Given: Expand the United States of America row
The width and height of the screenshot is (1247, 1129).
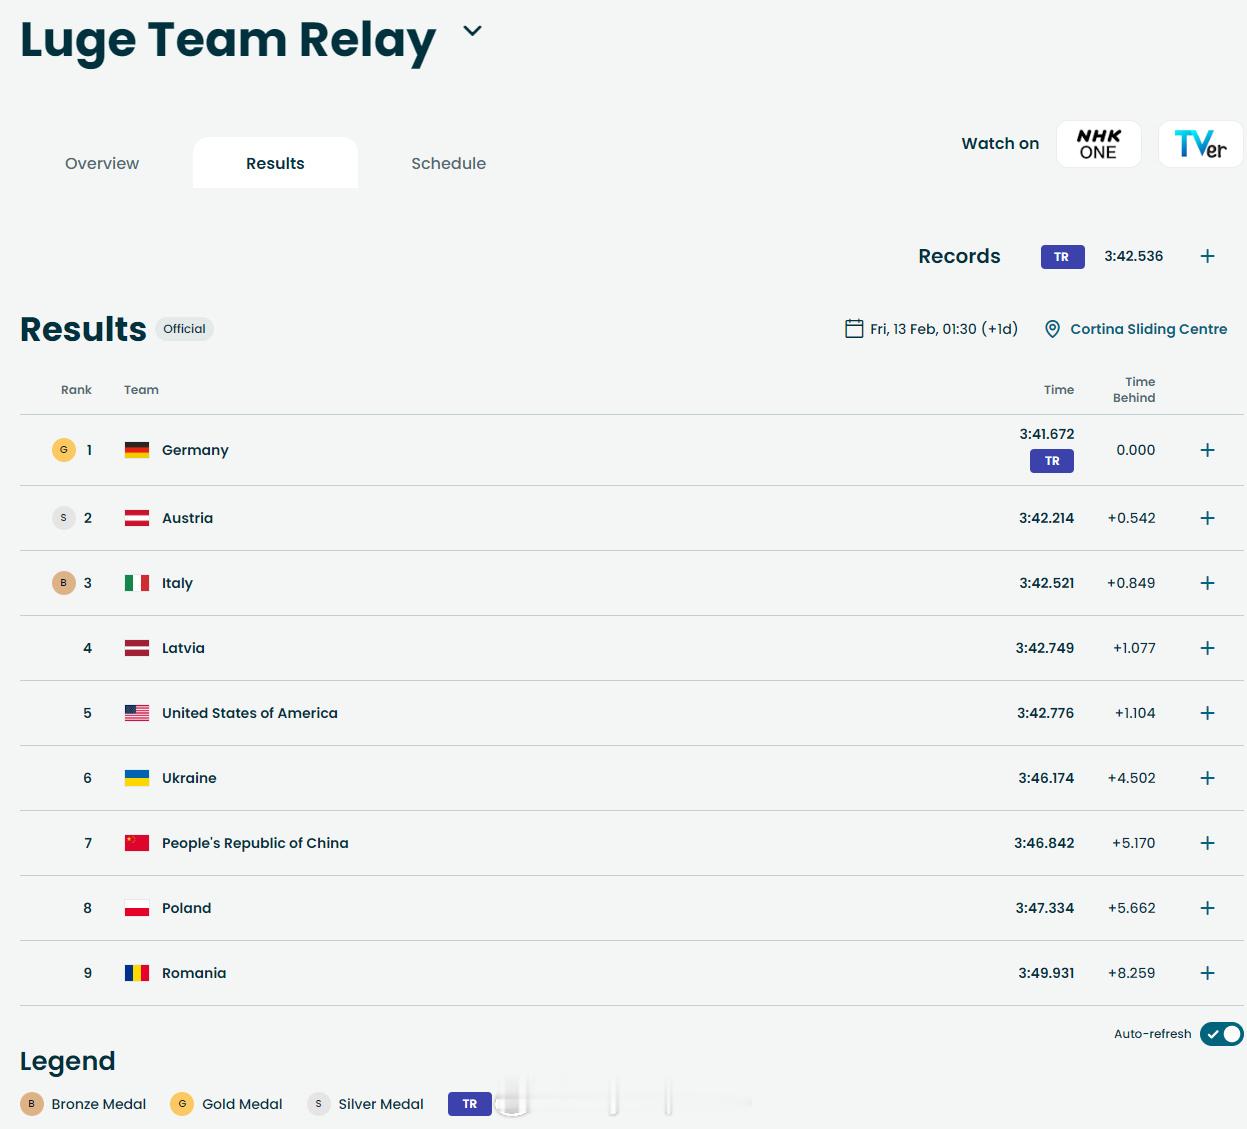Looking at the screenshot, I should [x=1207, y=713].
